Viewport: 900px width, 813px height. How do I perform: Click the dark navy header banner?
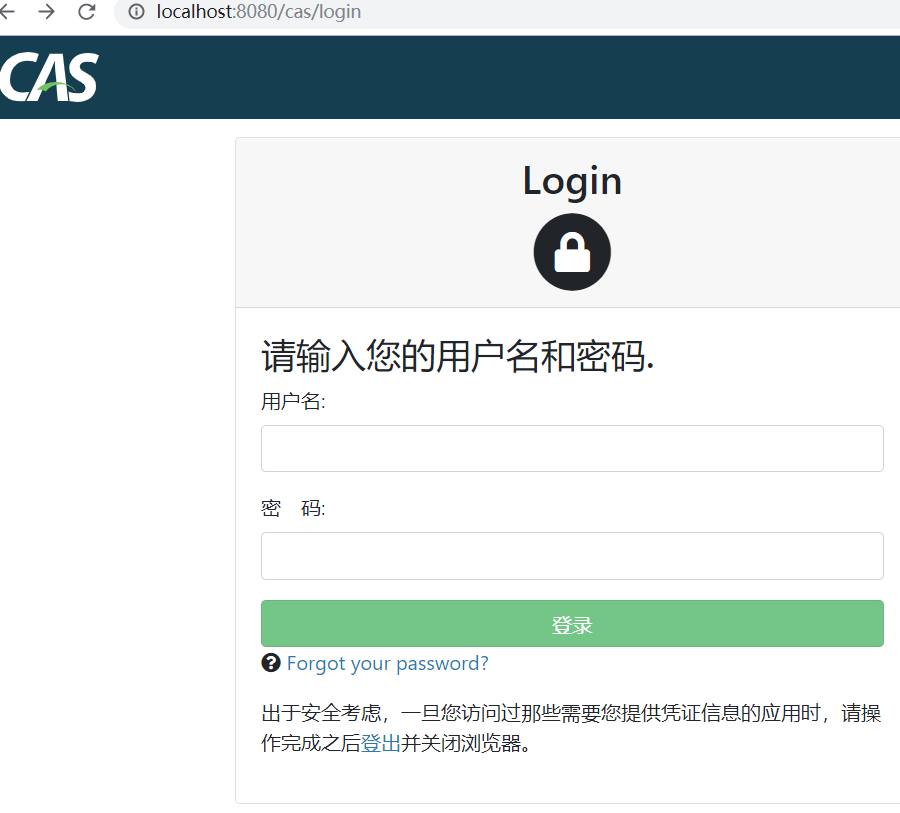[x=500, y=77]
